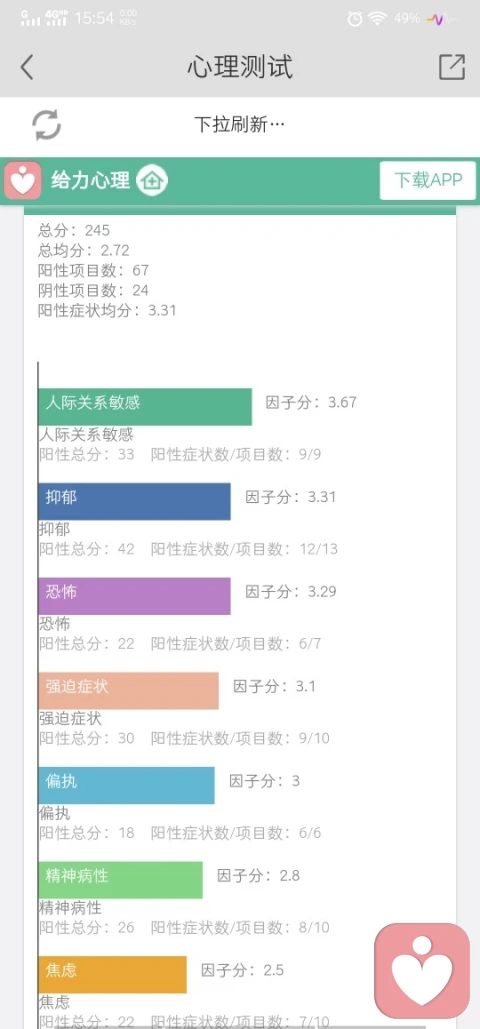
Task: Click the 下载APP button
Action: coord(427,180)
